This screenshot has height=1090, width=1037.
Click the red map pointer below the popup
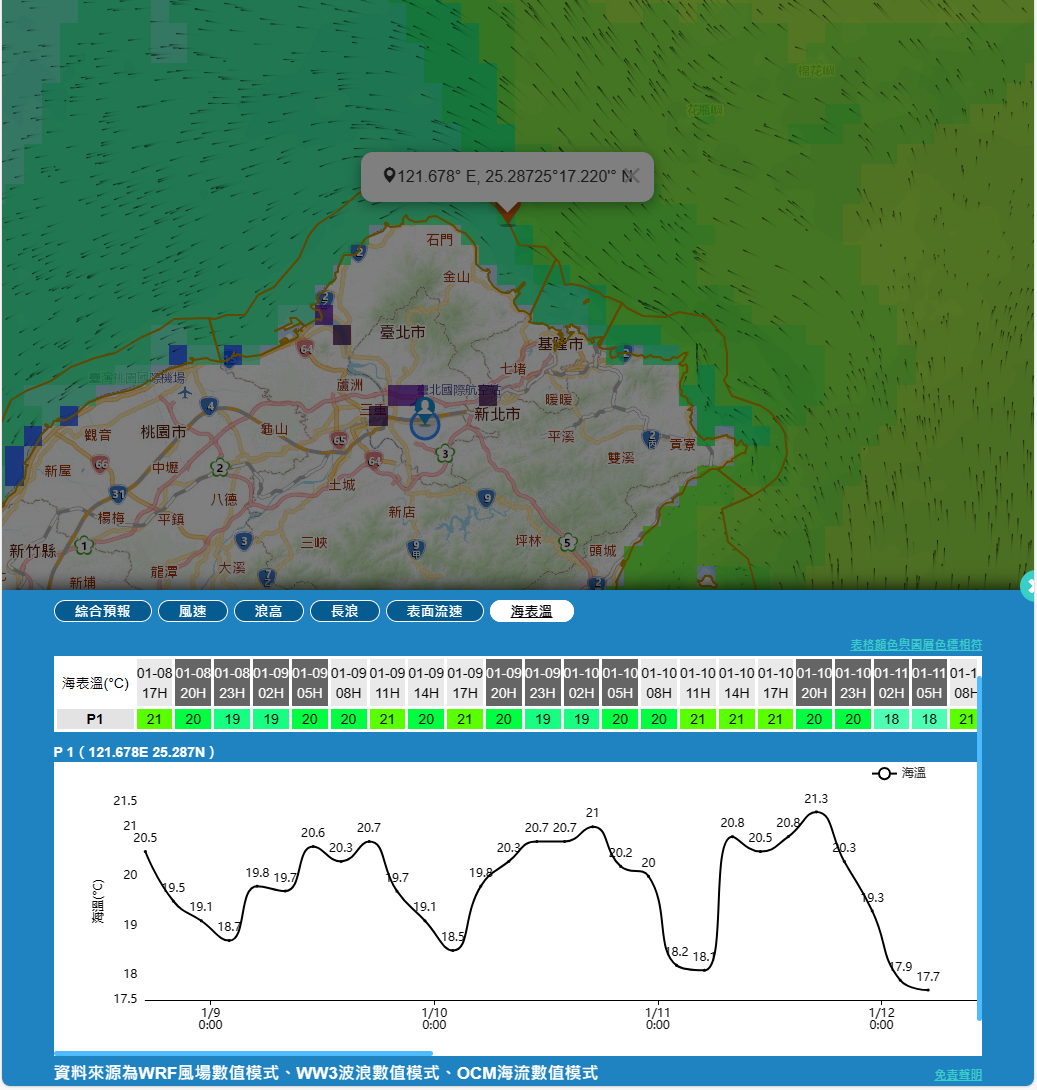(x=508, y=211)
